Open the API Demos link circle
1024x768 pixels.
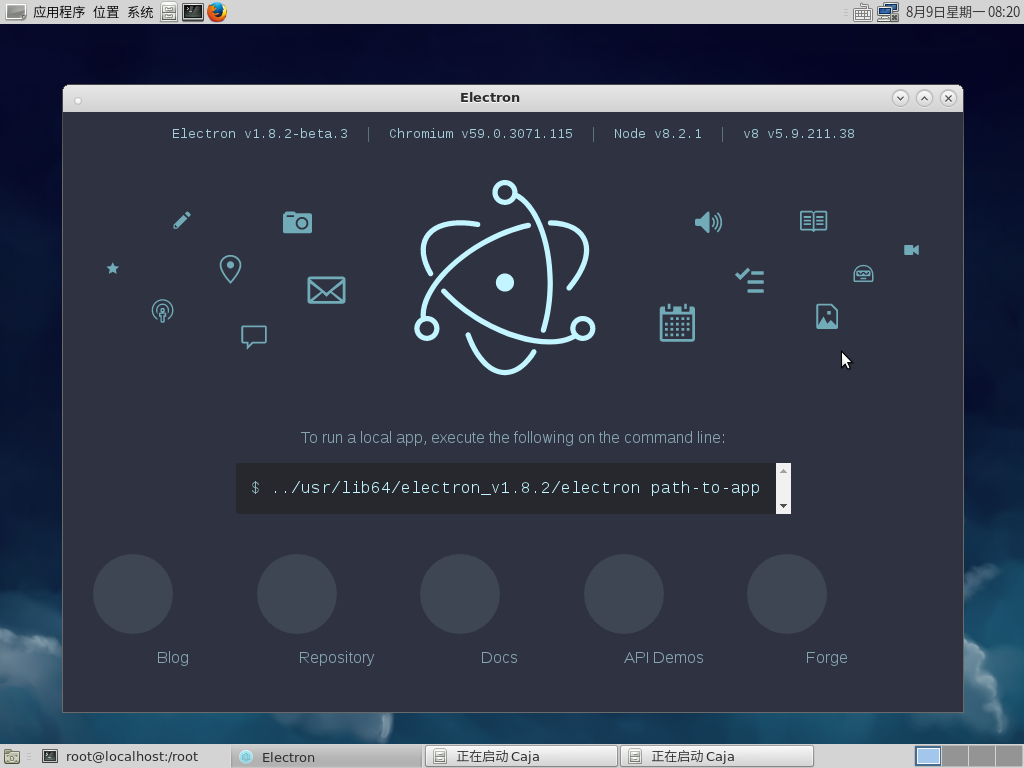tap(624, 594)
